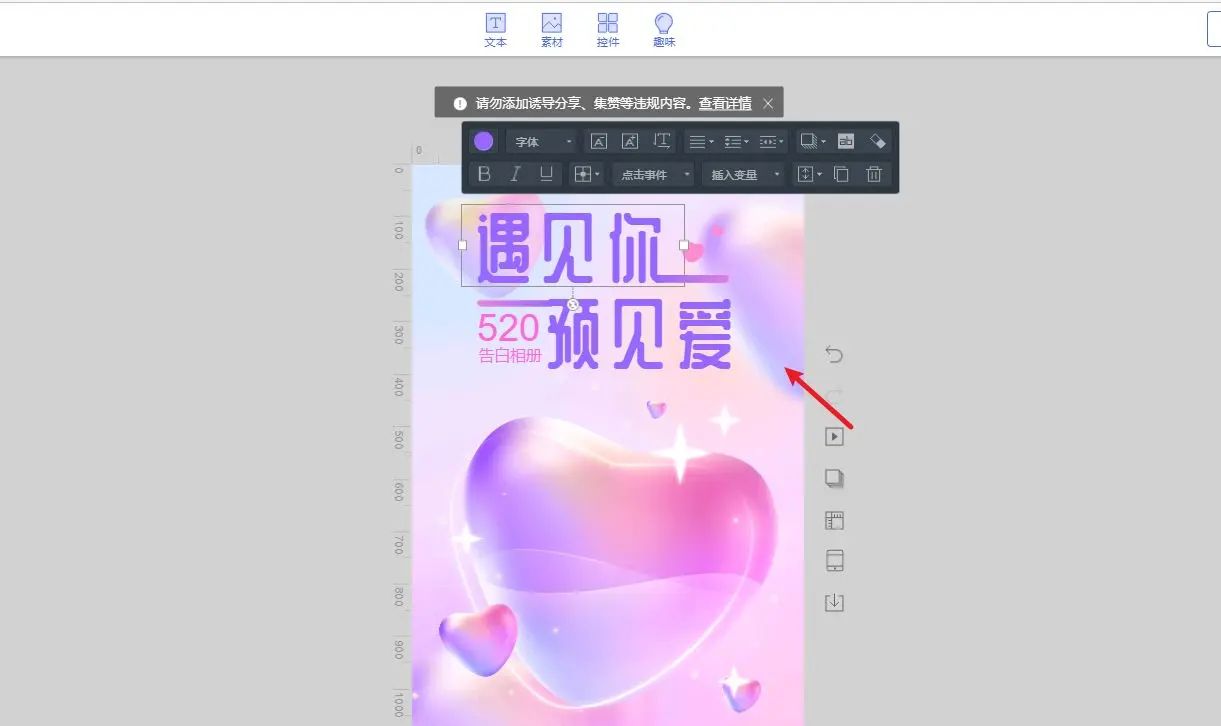Open the text alignment dropdown
The height and width of the screenshot is (726, 1221).
coord(698,141)
